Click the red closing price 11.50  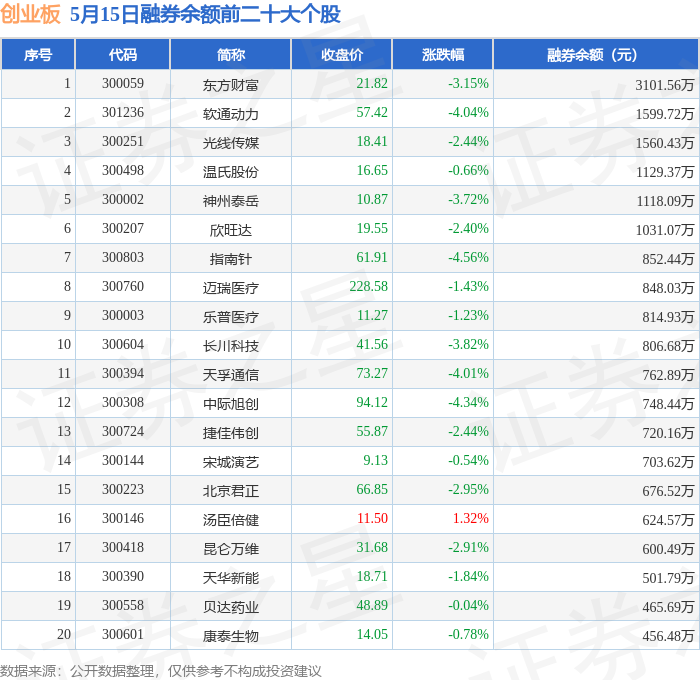[372, 519]
